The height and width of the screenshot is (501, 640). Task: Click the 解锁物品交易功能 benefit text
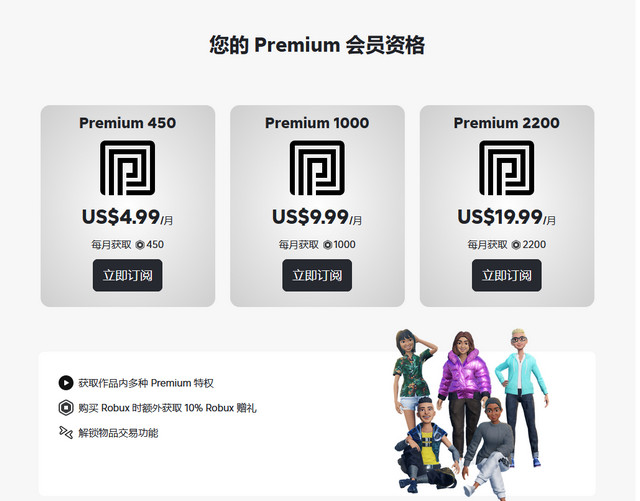coord(118,433)
